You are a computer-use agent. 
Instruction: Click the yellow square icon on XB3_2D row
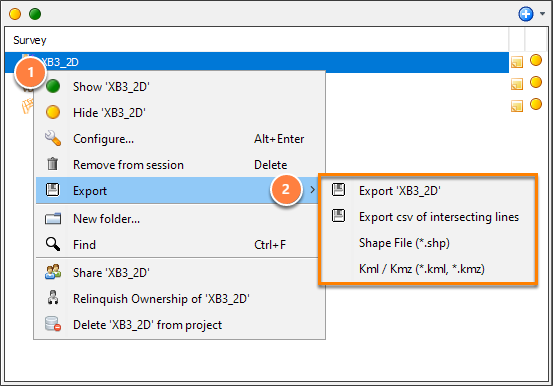click(x=517, y=62)
